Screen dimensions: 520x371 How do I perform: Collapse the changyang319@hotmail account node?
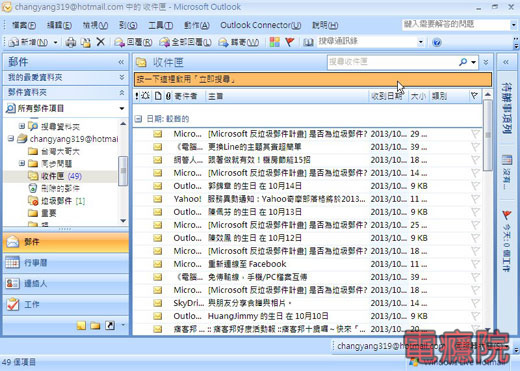(11, 138)
